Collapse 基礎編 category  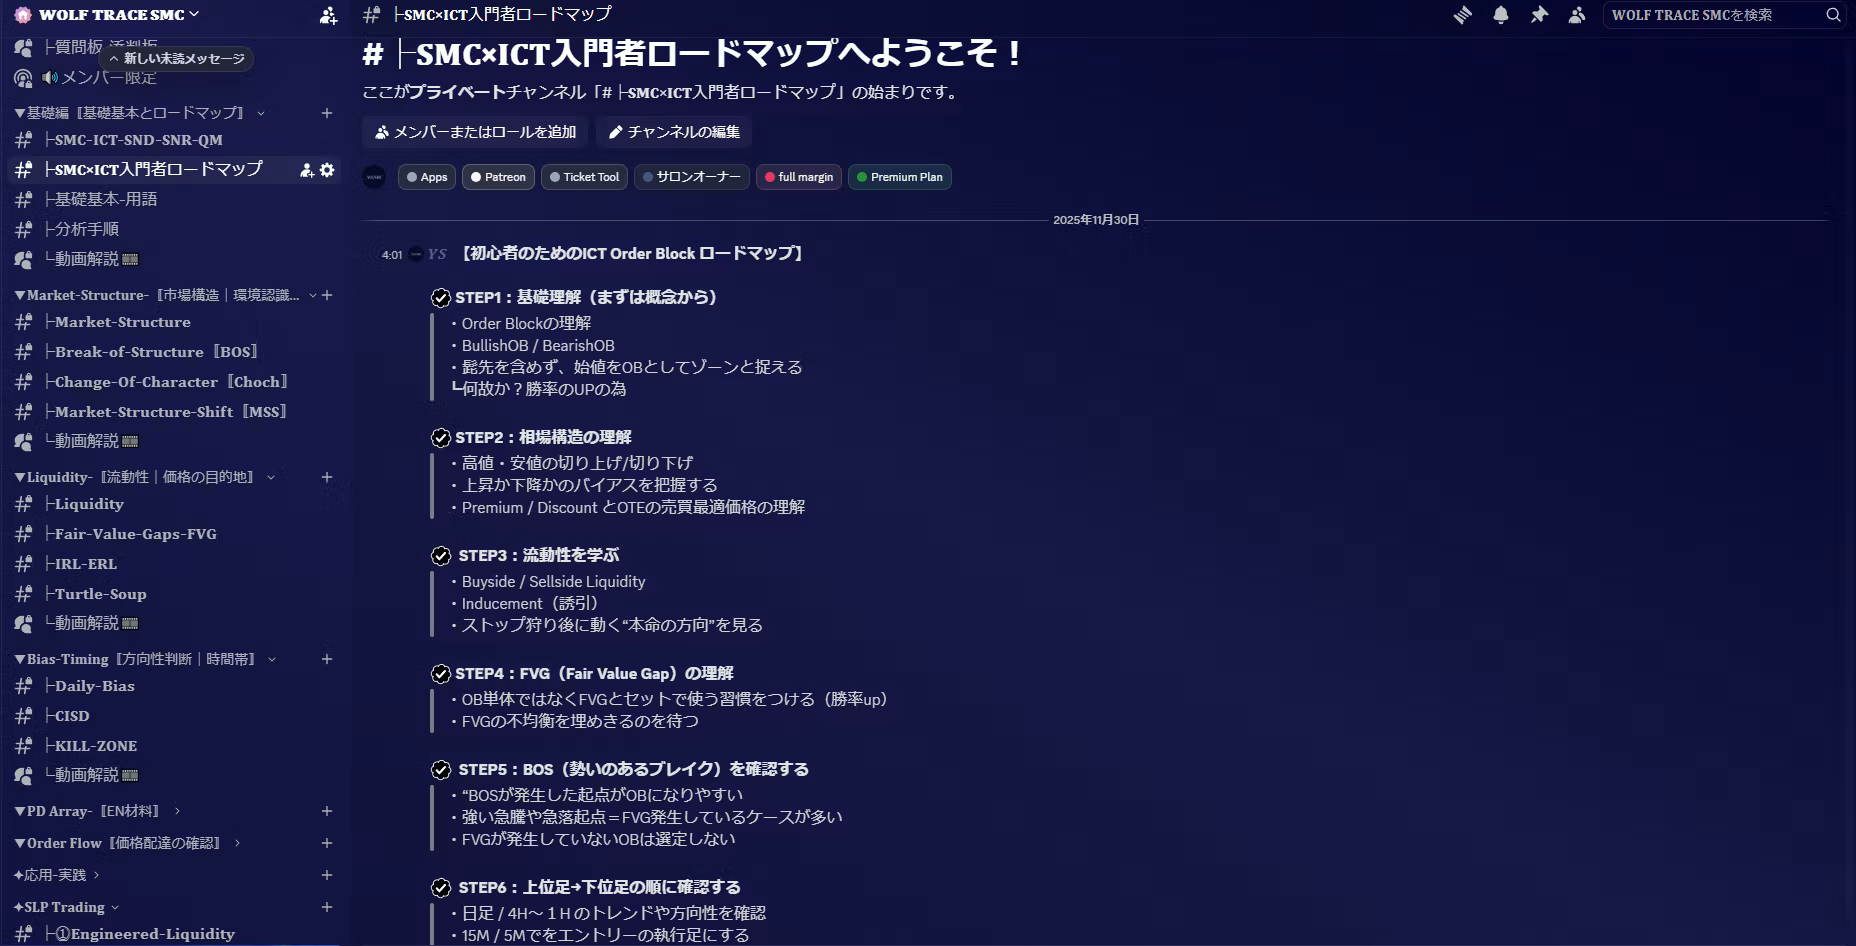[136, 113]
